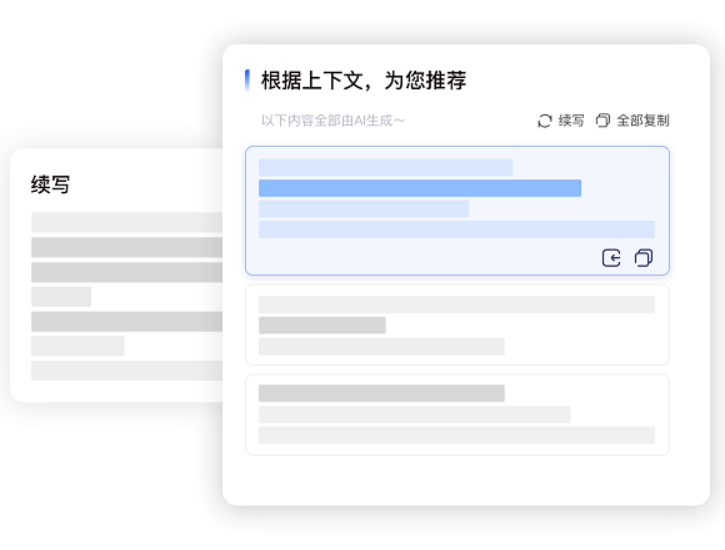Copy the highlighted suggestion card

[x=644, y=258]
